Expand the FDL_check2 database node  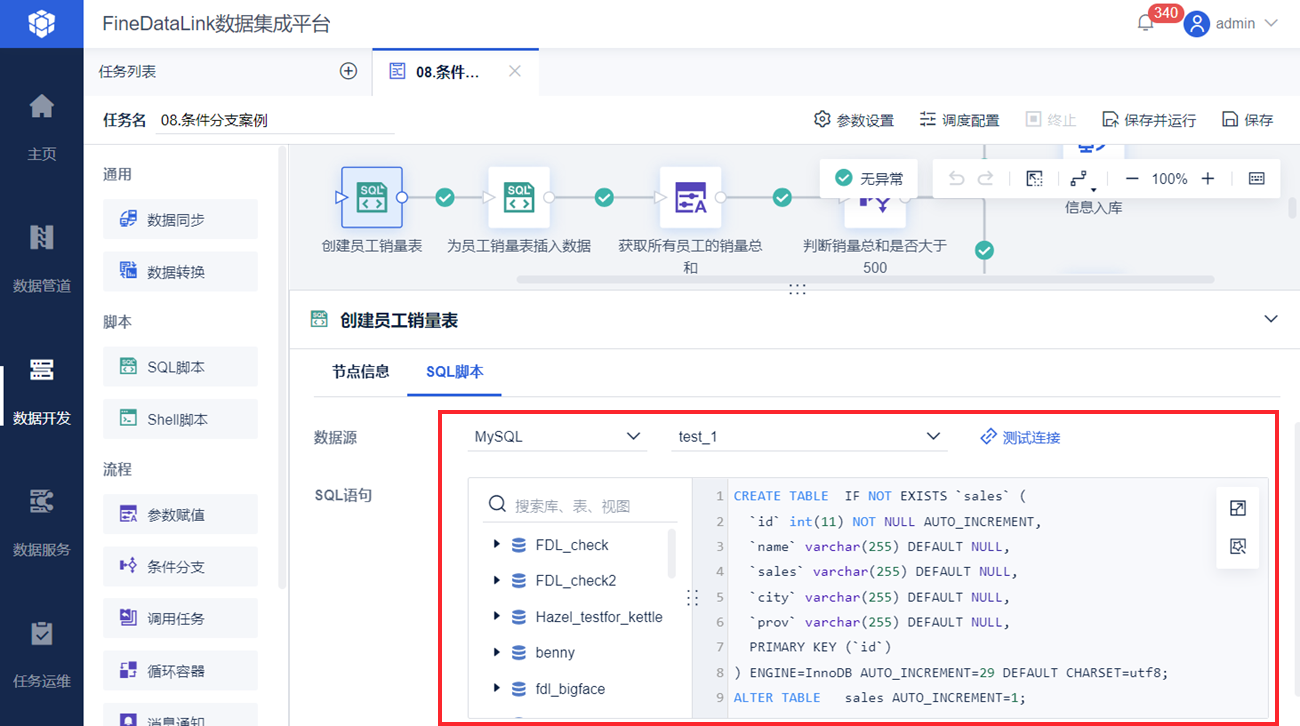(x=497, y=581)
